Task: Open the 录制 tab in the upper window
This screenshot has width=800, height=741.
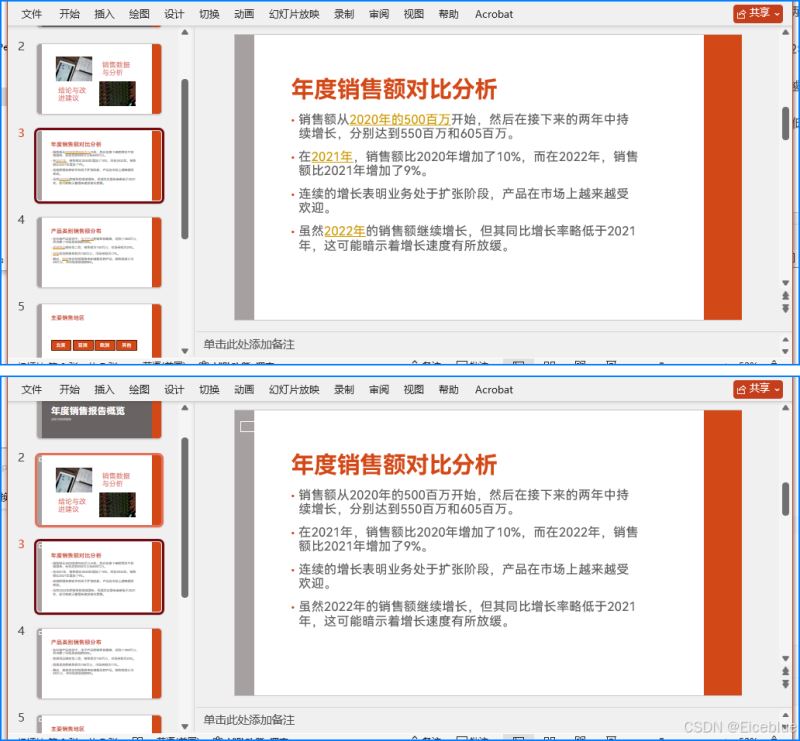Action: point(344,14)
